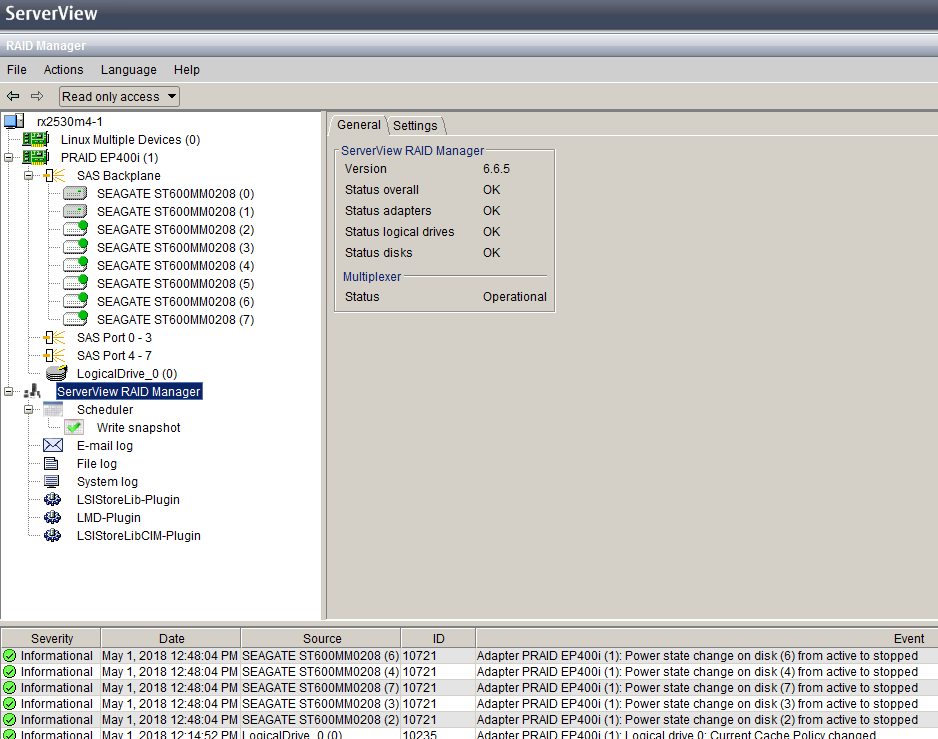938x739 pixels.
Task: Open the Scheduler icon
Action: click(54, 409)
